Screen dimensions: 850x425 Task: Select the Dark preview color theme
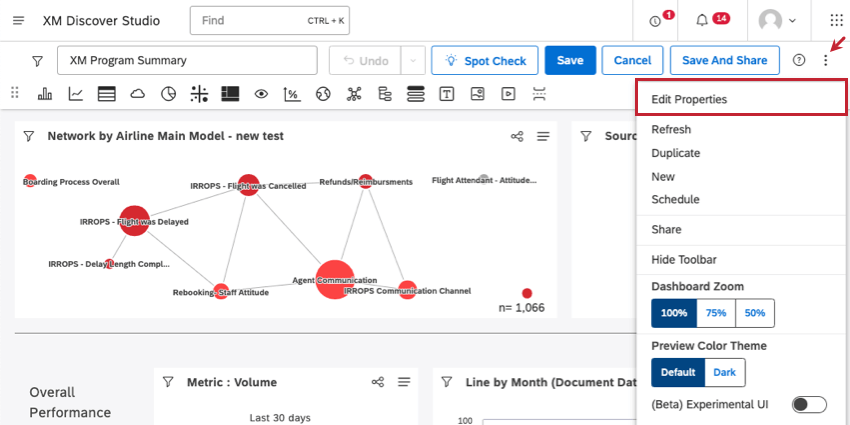725,372
